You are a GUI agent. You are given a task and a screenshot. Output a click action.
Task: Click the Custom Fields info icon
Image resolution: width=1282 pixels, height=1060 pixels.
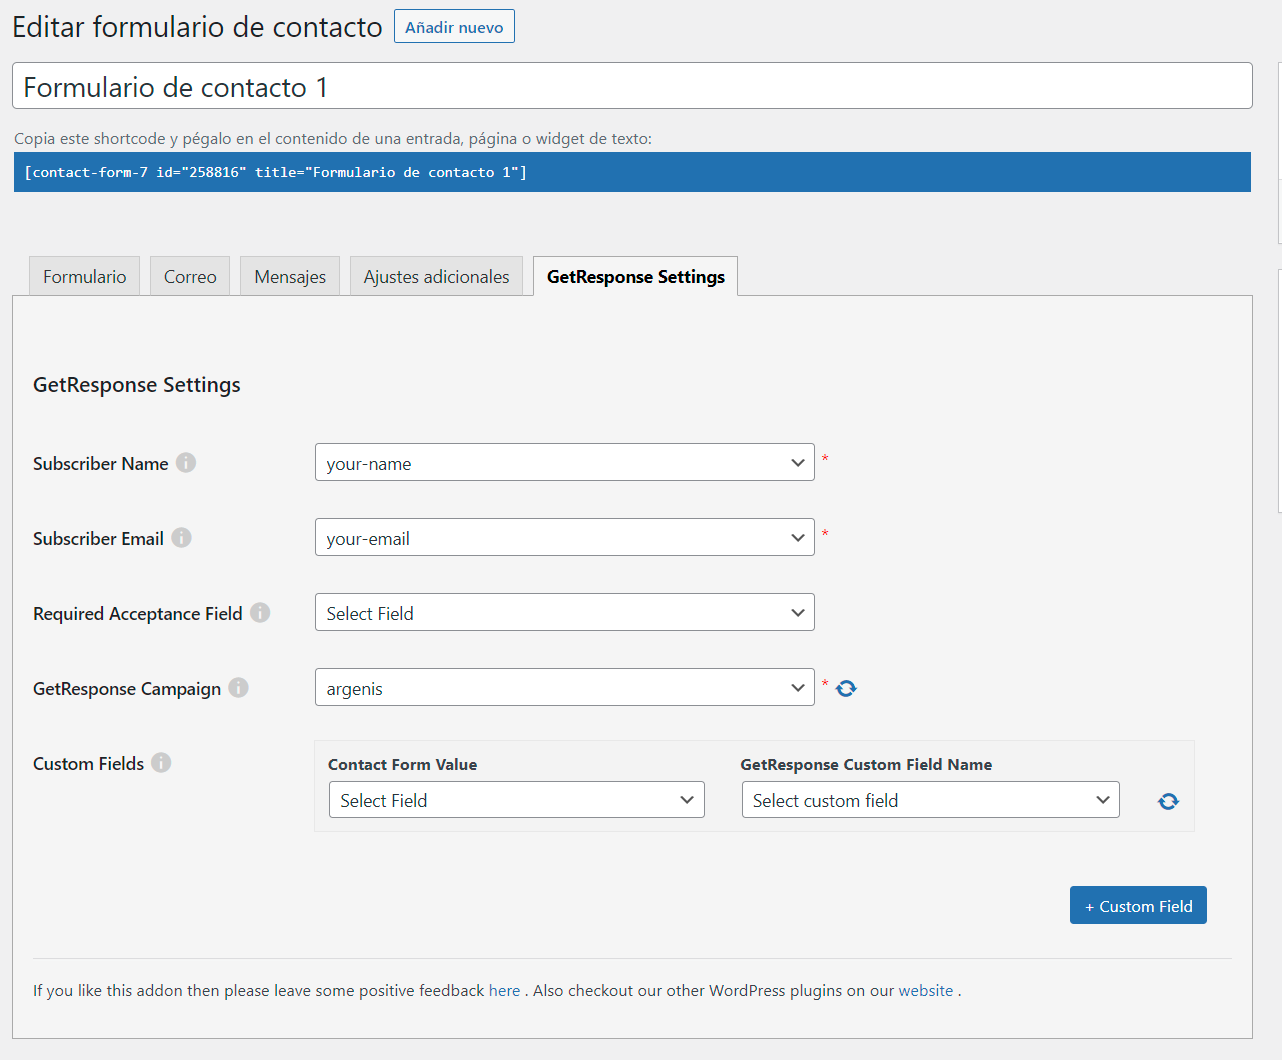pyautogui.click(x=161, y=762)
